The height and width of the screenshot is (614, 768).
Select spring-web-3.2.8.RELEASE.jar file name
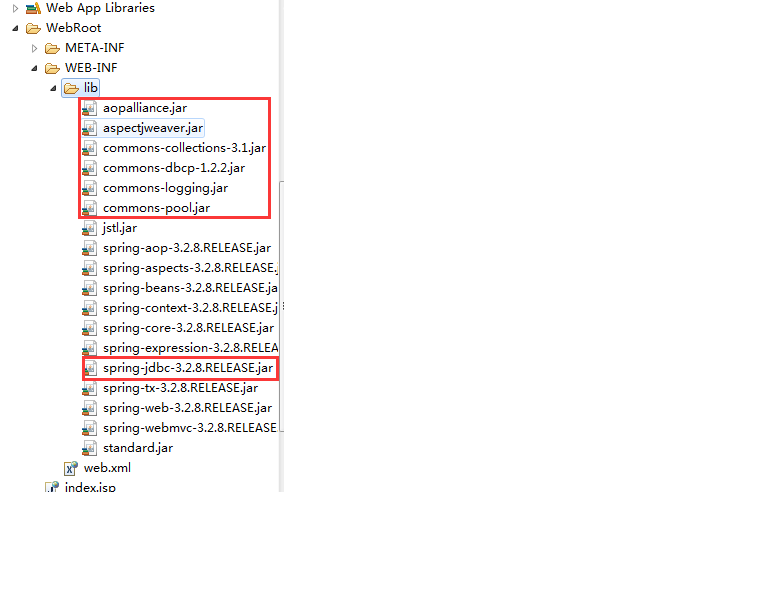[188, 408]
